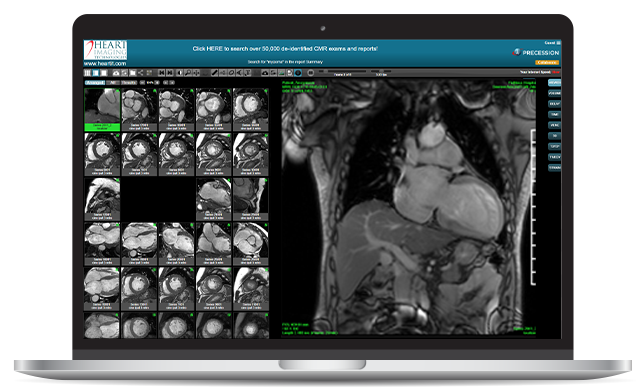Click the 'Search for myxoma' report summary link
644x392 pixels.
pos(285,62)
